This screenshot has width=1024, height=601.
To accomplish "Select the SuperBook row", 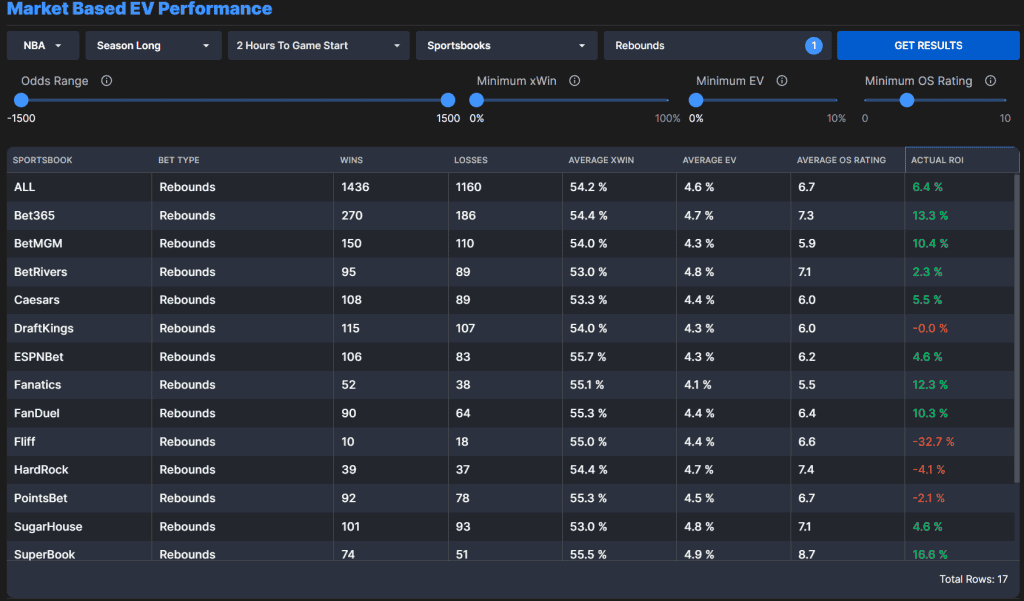I will [510, 551].
